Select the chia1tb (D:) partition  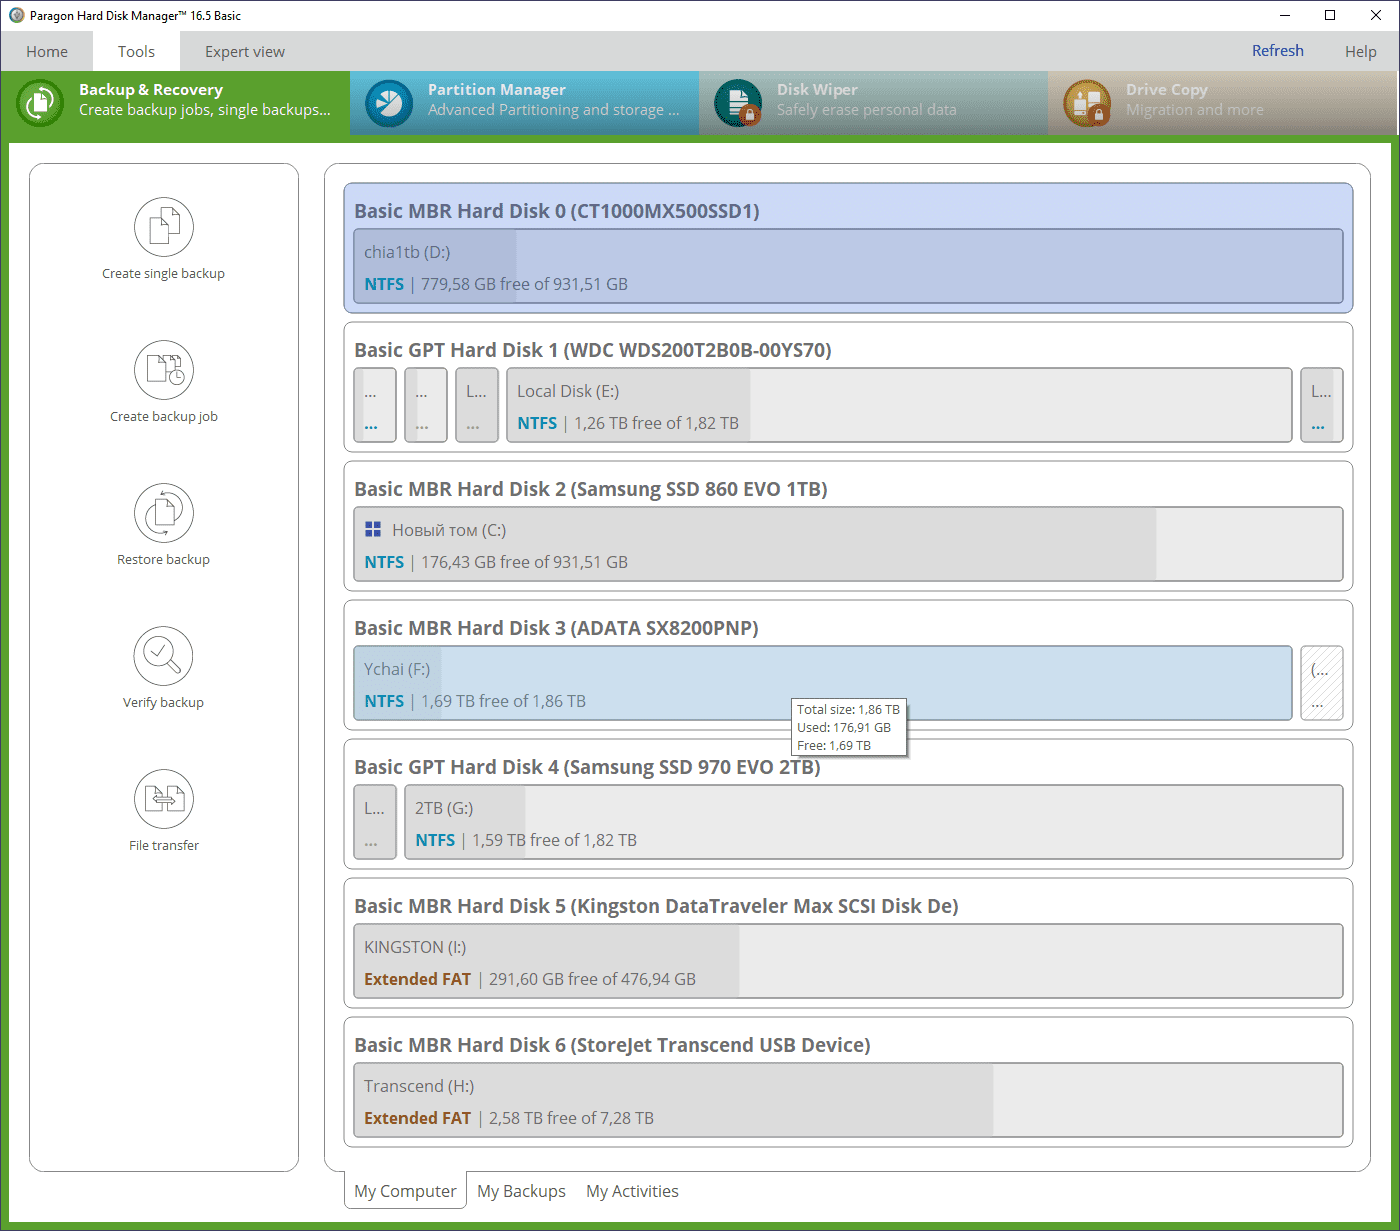pos(848,266)
